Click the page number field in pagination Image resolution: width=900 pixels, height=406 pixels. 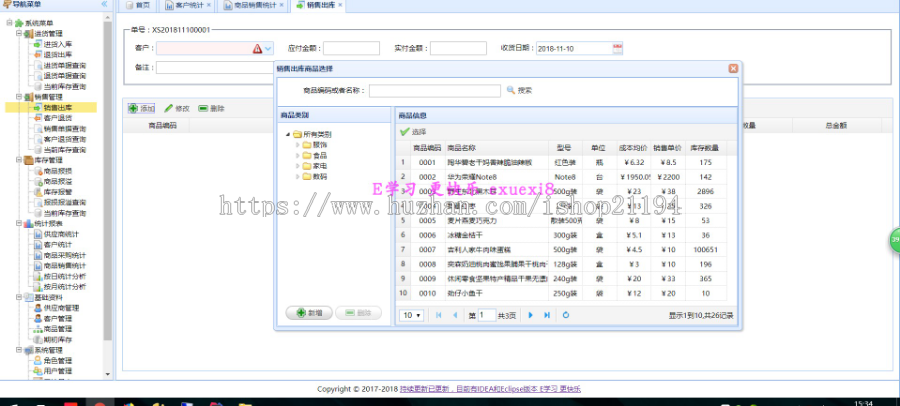[x=487, y=315]
